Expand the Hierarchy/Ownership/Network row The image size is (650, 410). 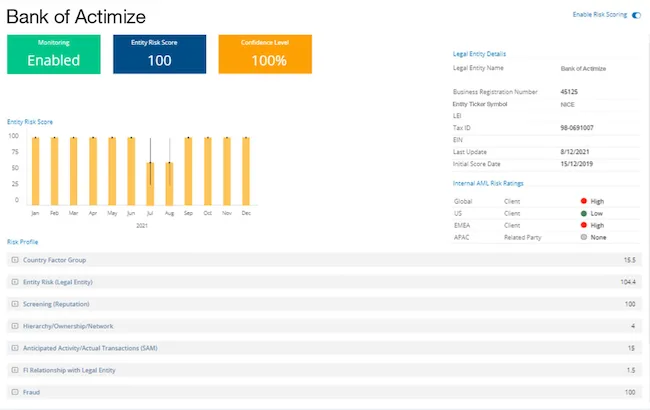tap(15, 326)
